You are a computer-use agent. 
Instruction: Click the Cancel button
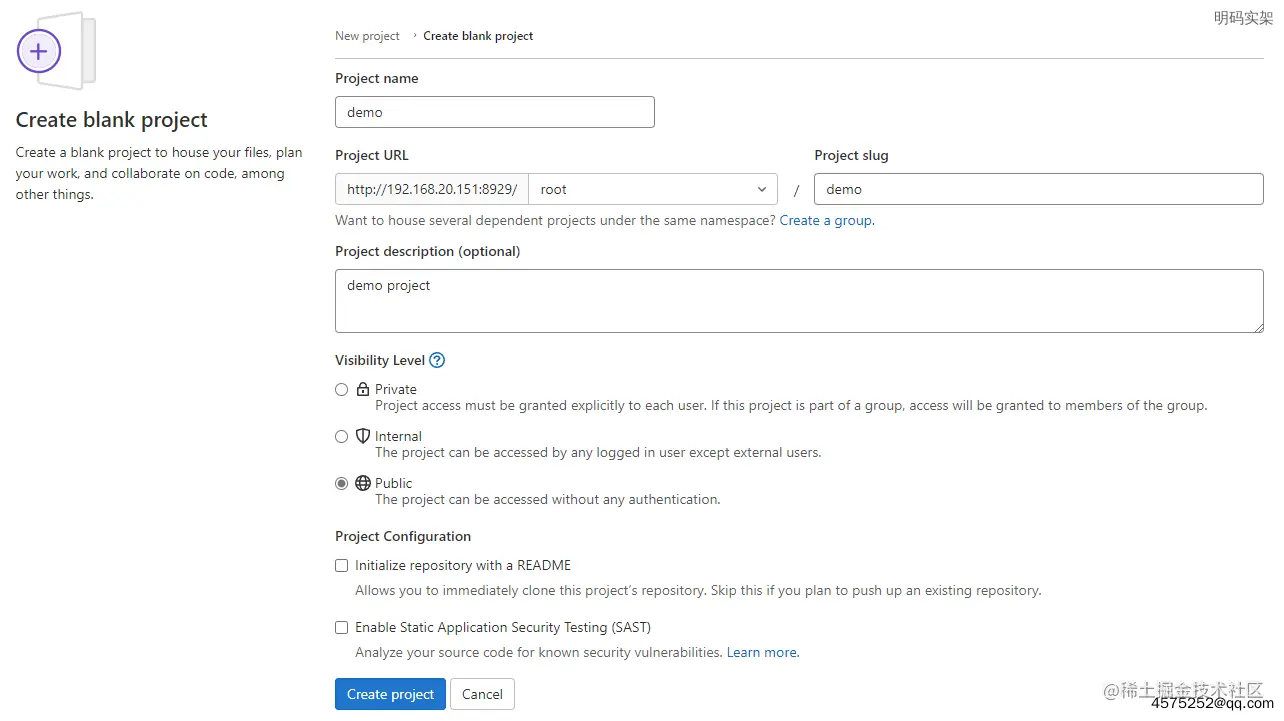[x=482, y=694]
